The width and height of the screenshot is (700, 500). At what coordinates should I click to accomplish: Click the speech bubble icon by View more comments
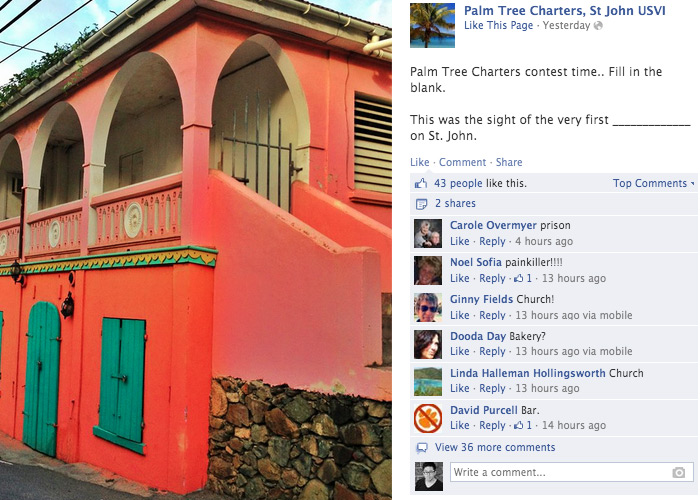coord(421,447)
